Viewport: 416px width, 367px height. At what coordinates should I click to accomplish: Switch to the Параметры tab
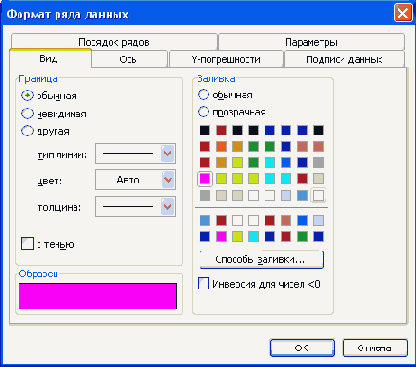coord(311,42)
